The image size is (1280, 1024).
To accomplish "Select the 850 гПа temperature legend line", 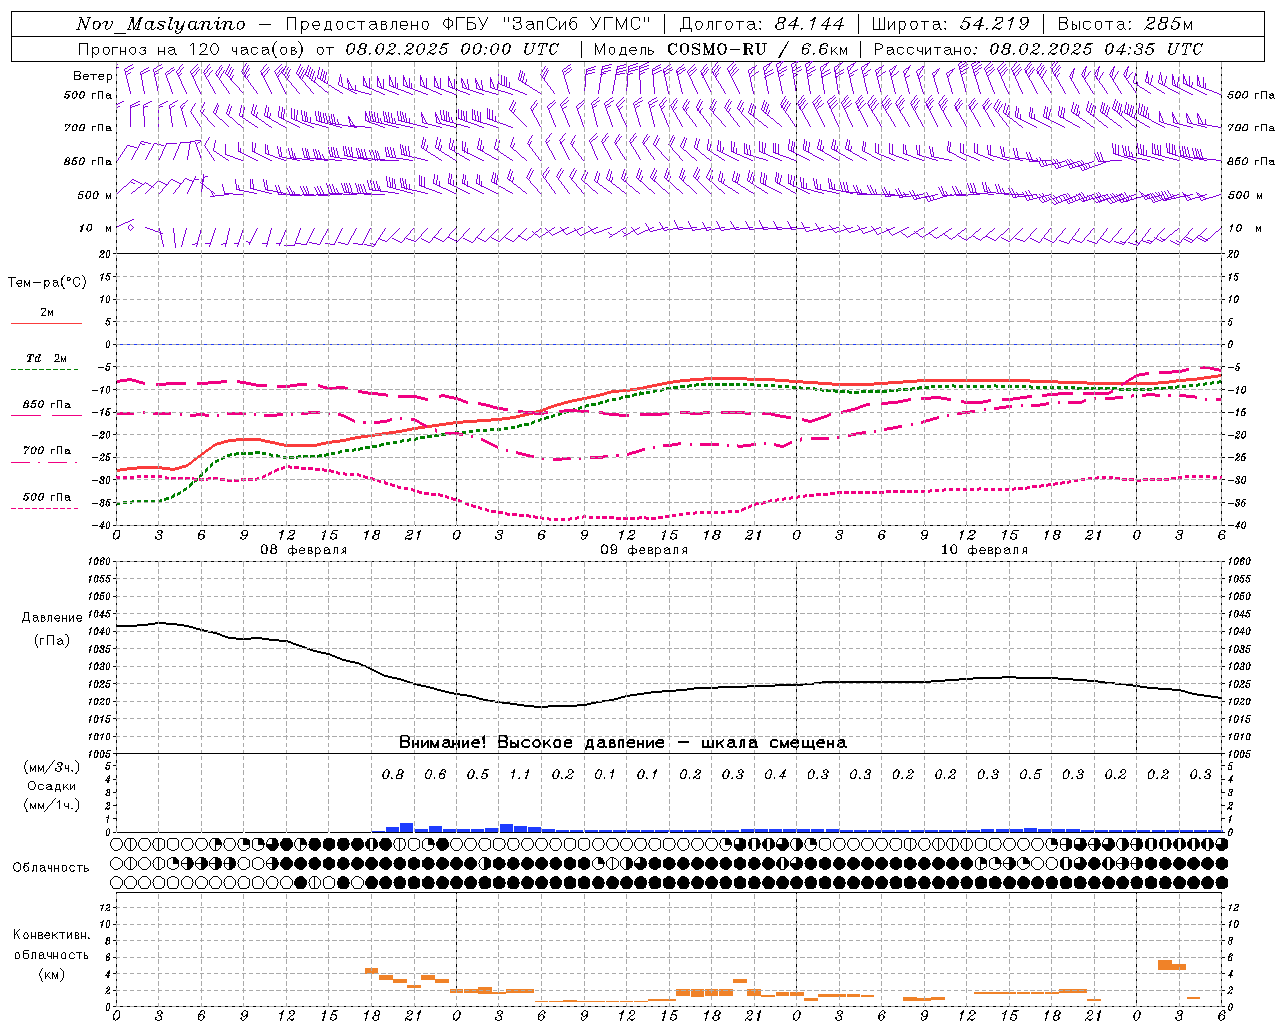I will (46, 415).
